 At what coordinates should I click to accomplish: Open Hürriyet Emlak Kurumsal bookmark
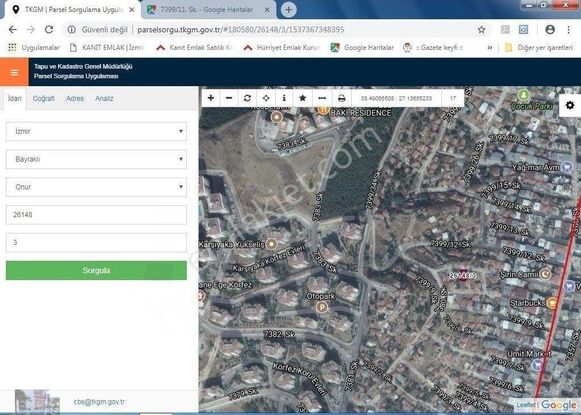[x=282, y=47]
